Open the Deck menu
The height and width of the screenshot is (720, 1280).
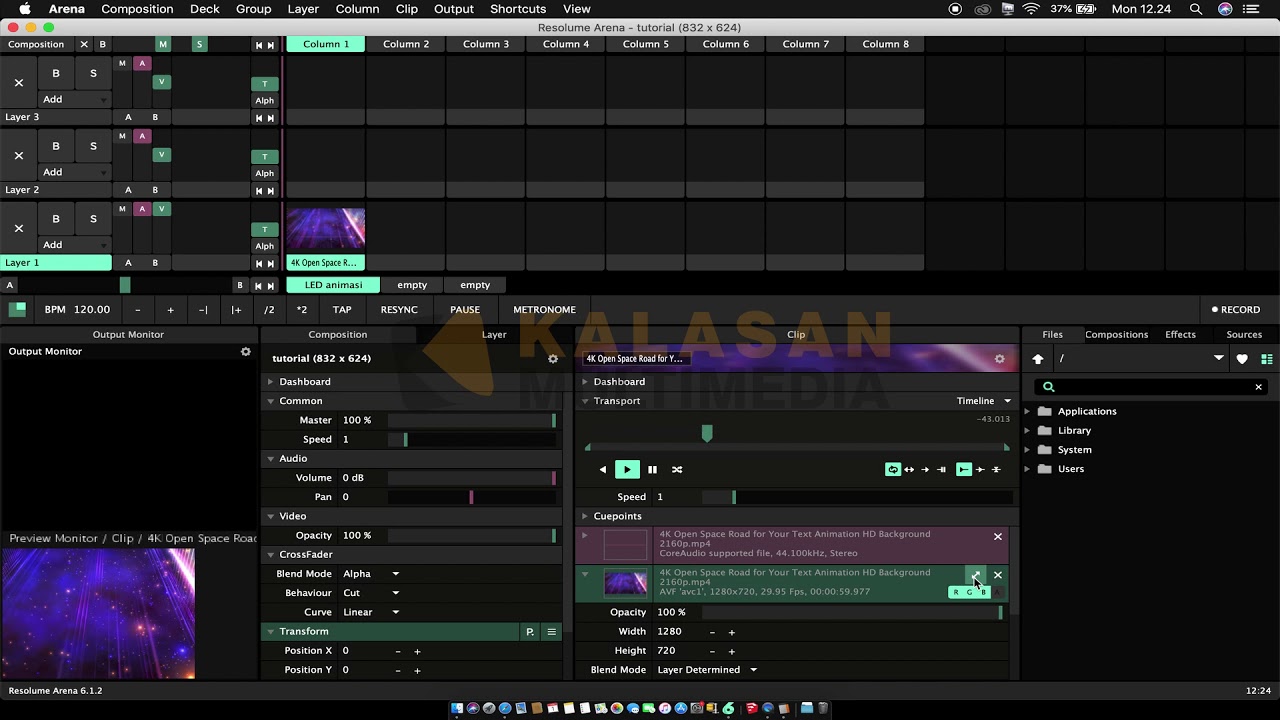pyautogui.click(x=205, y=9)
